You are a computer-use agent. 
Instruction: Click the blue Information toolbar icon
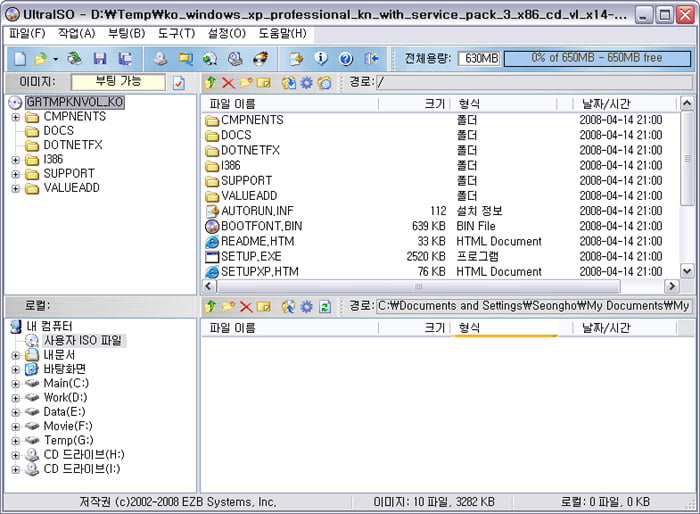coord(321,58)
